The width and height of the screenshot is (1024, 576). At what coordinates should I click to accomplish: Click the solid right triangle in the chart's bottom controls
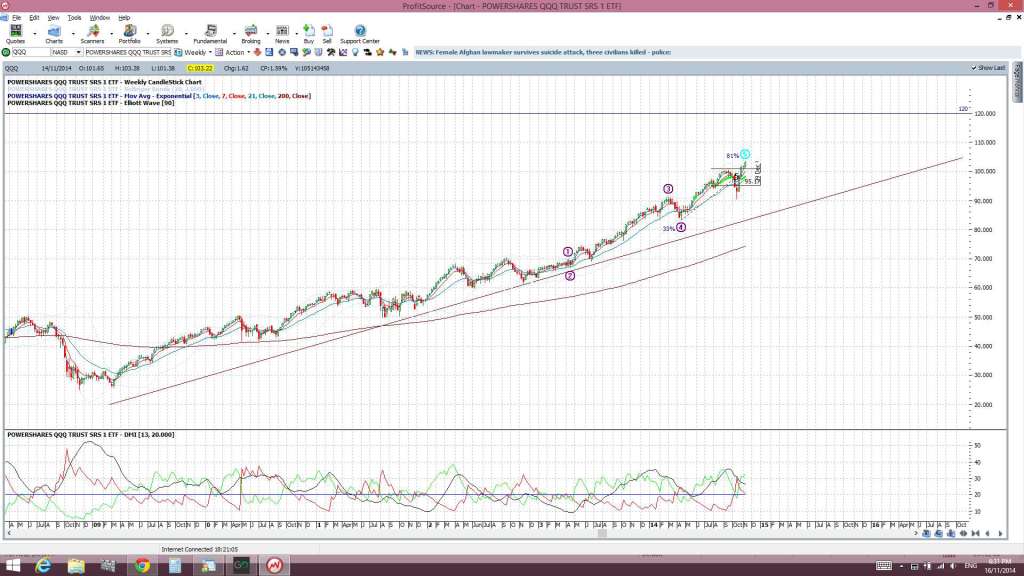(x=1000, y=534)
